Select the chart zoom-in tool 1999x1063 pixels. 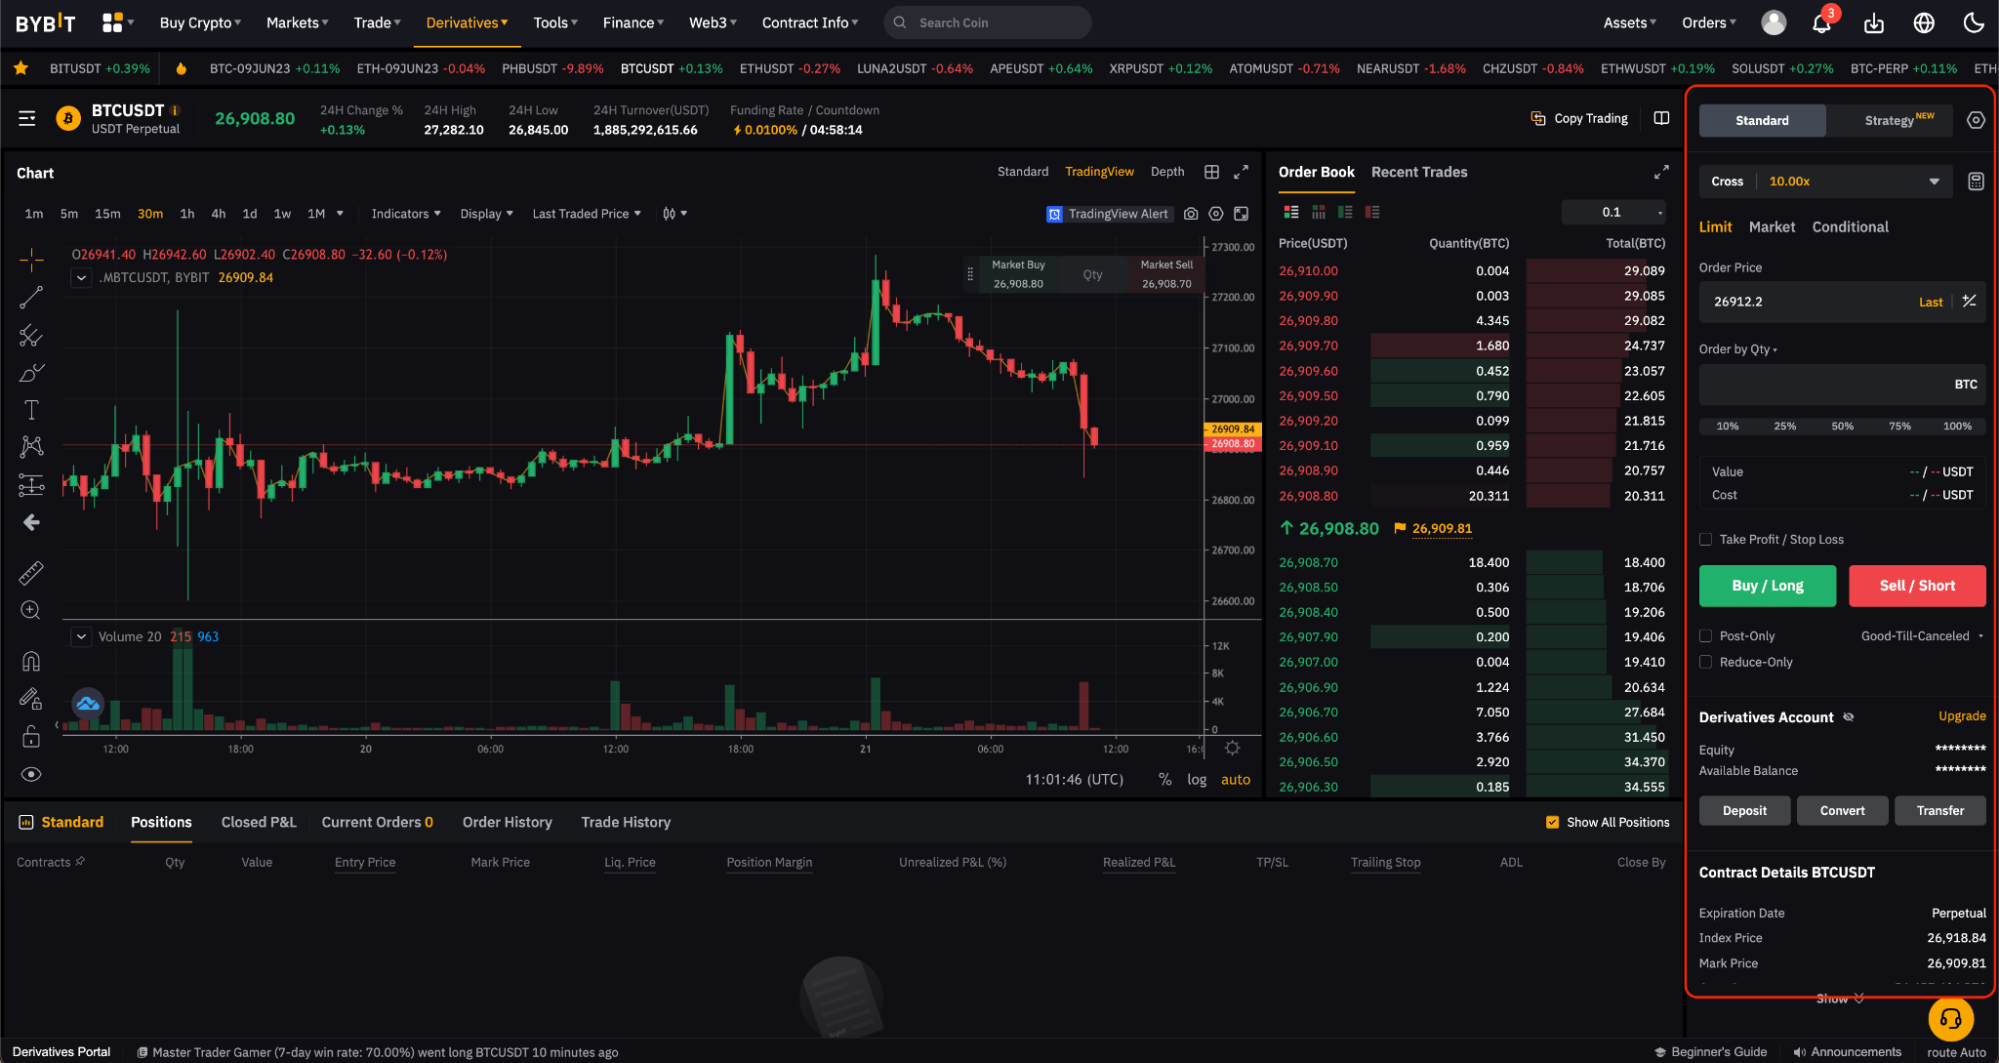pos(31,610)
